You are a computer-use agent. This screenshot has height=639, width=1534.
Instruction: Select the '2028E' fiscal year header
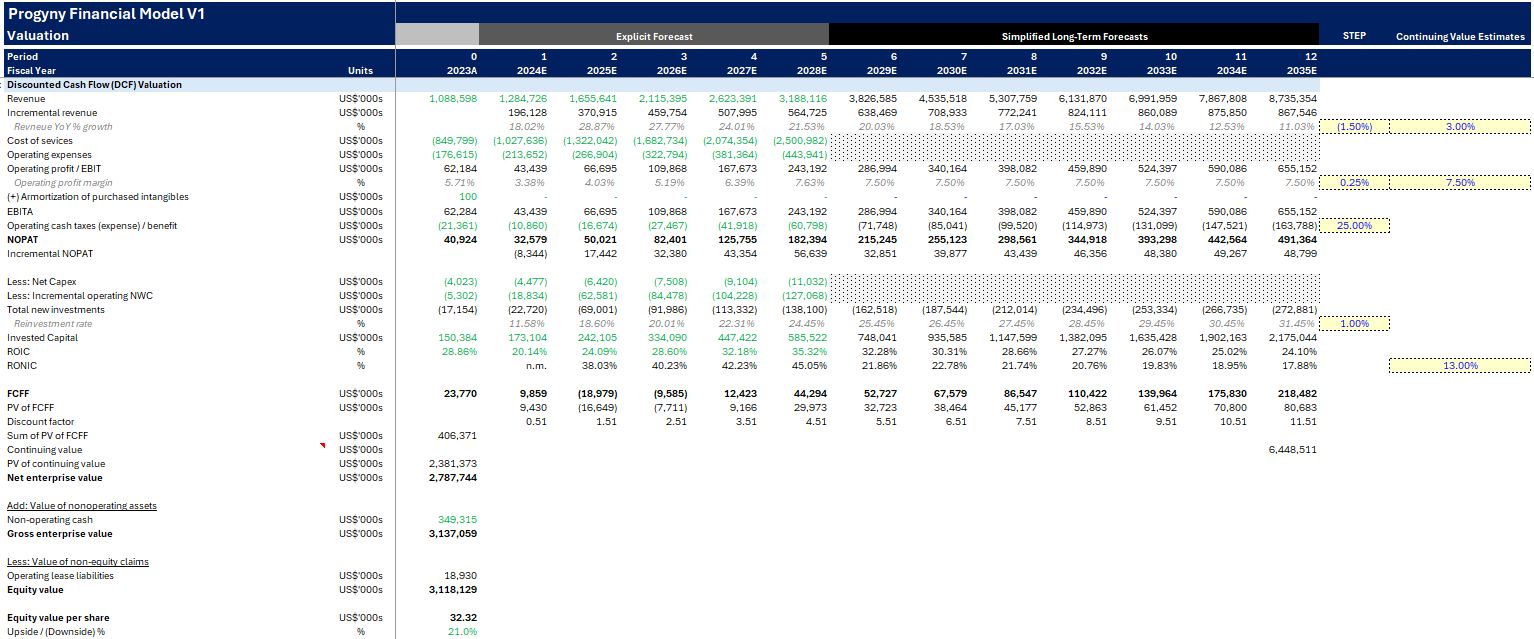coord(810,71)
